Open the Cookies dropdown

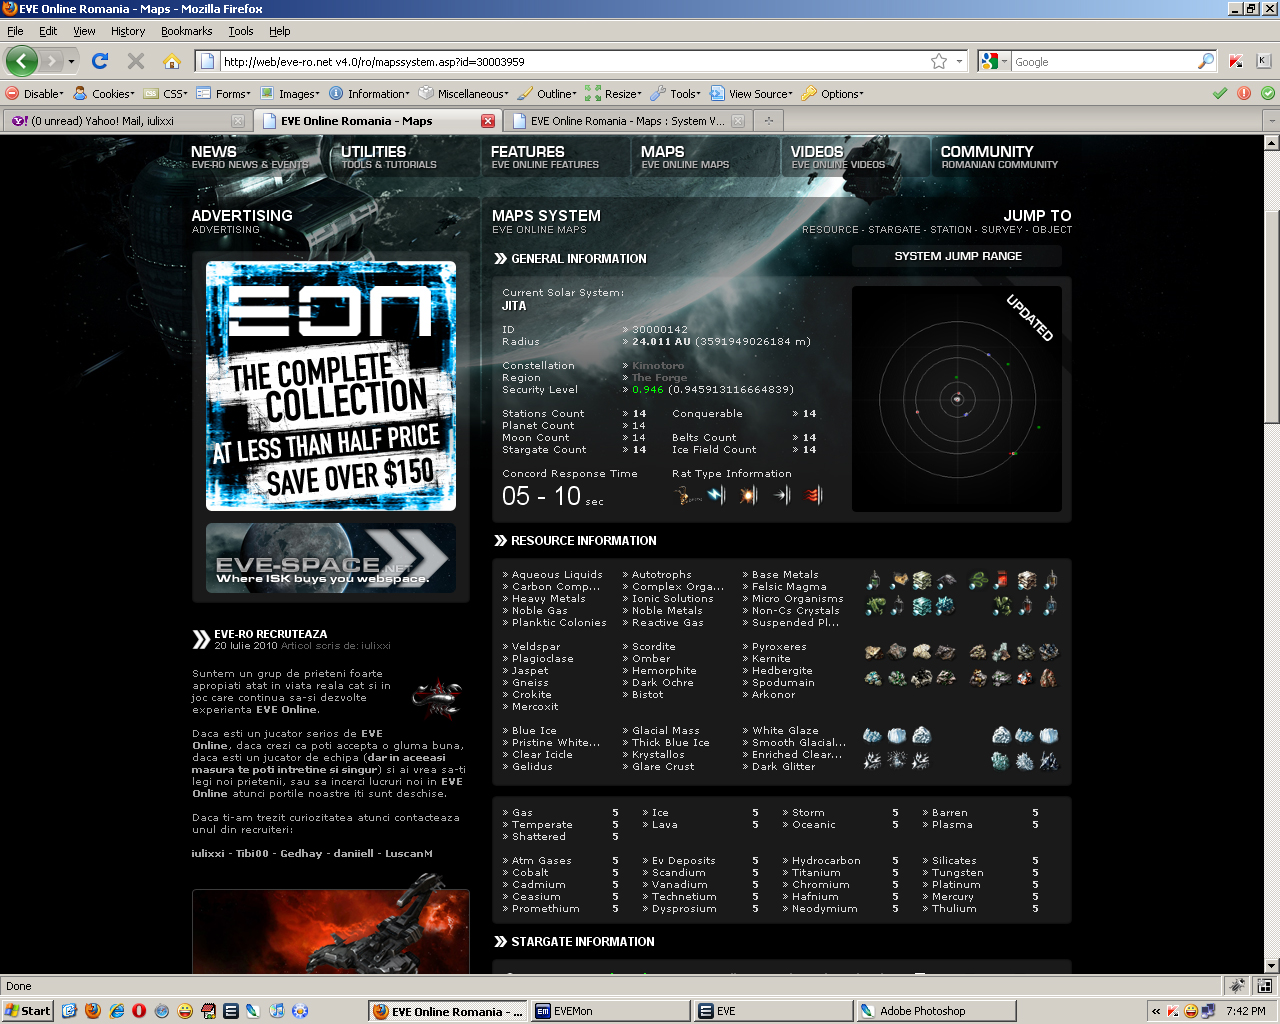tap(104, 94)
